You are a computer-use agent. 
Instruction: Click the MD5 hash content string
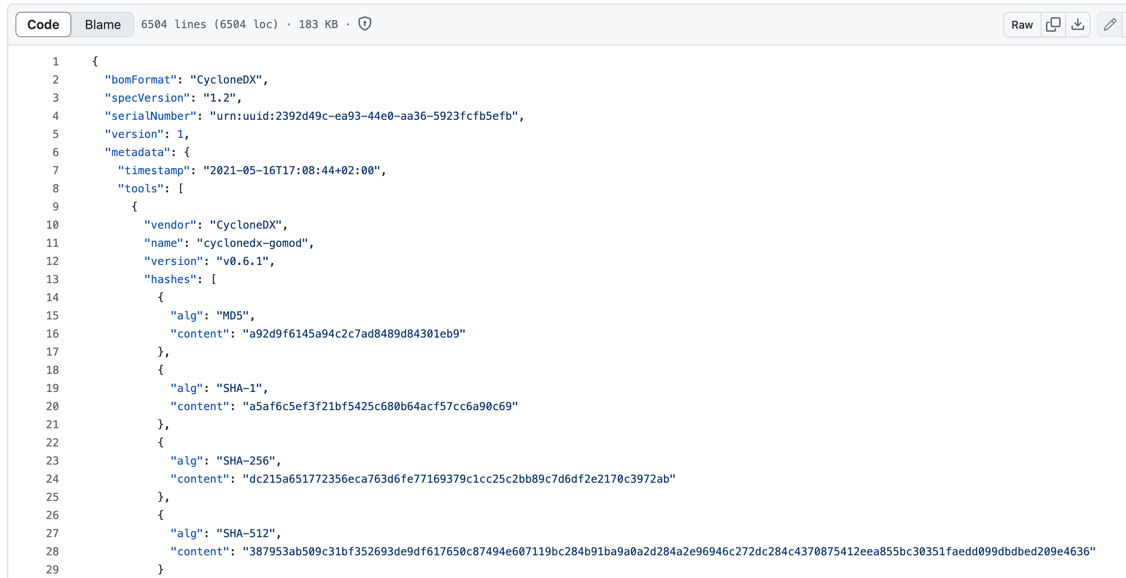[353, 334]
